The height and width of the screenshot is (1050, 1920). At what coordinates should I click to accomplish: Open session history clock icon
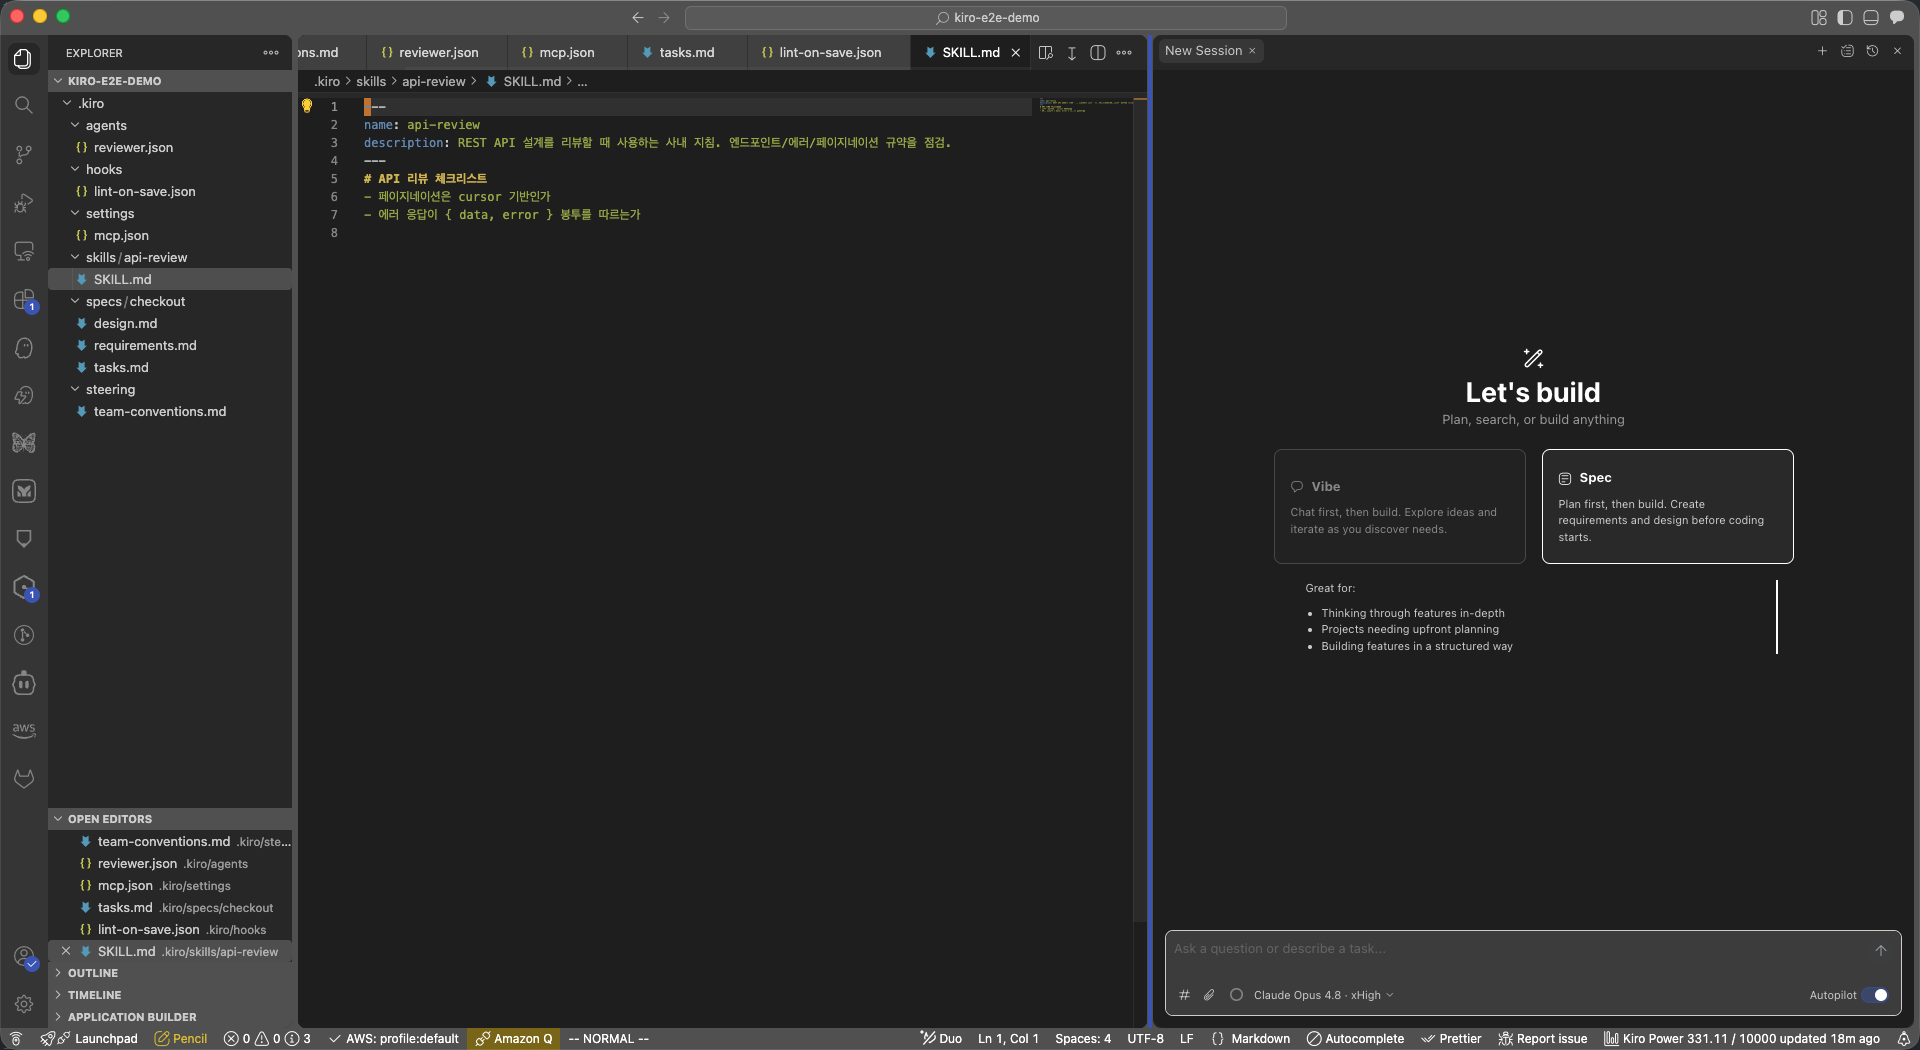tap(1872, 51)
